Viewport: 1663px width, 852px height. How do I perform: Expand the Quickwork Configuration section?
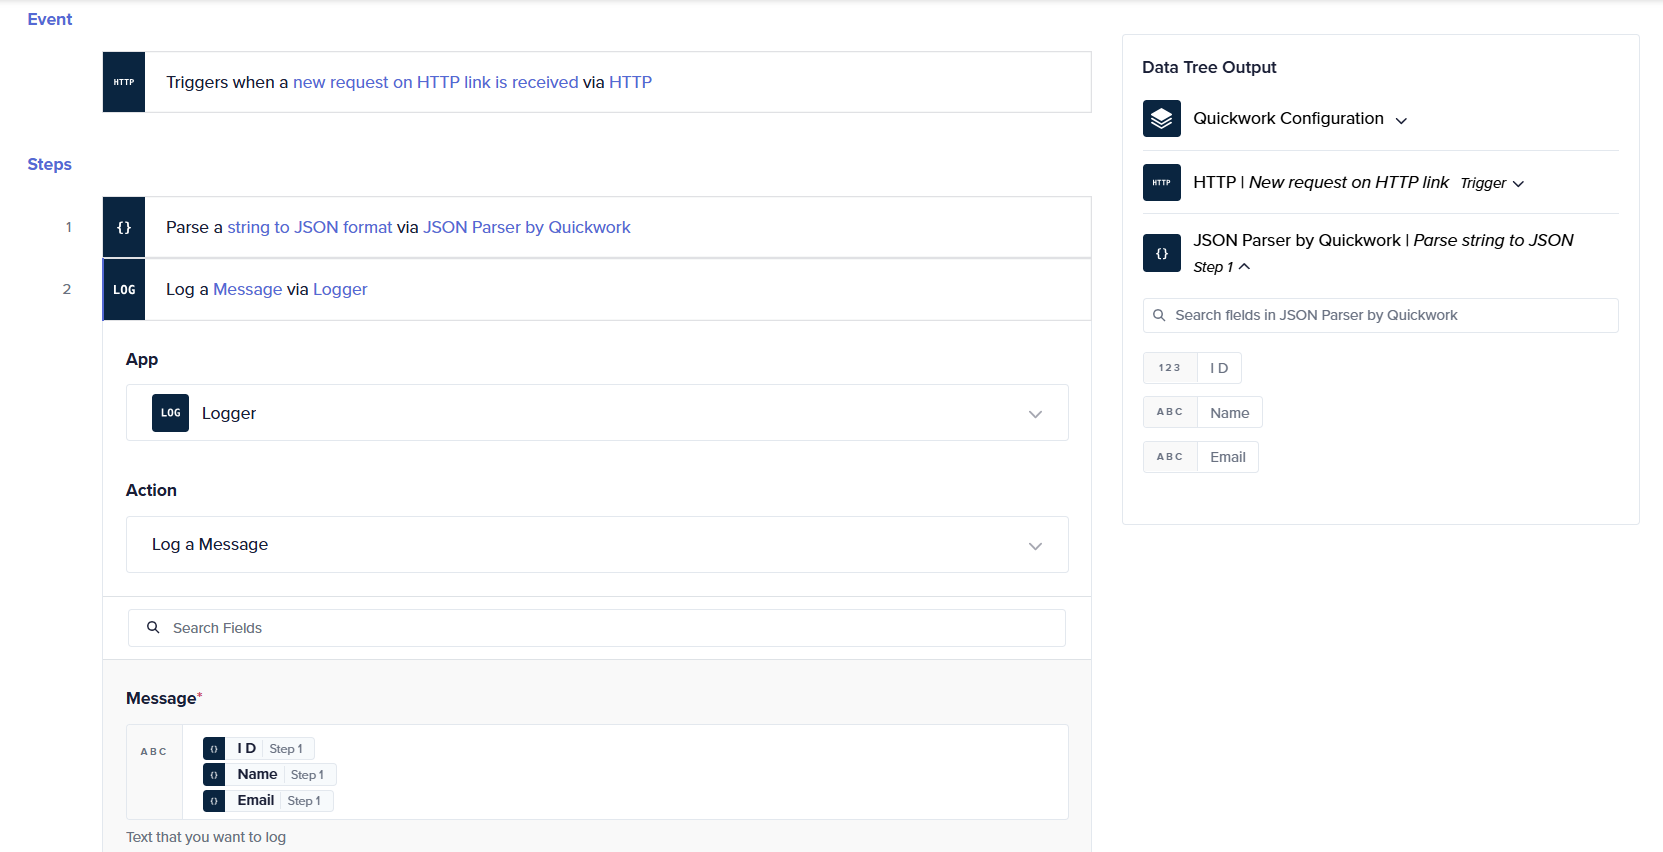(1401, 120)
